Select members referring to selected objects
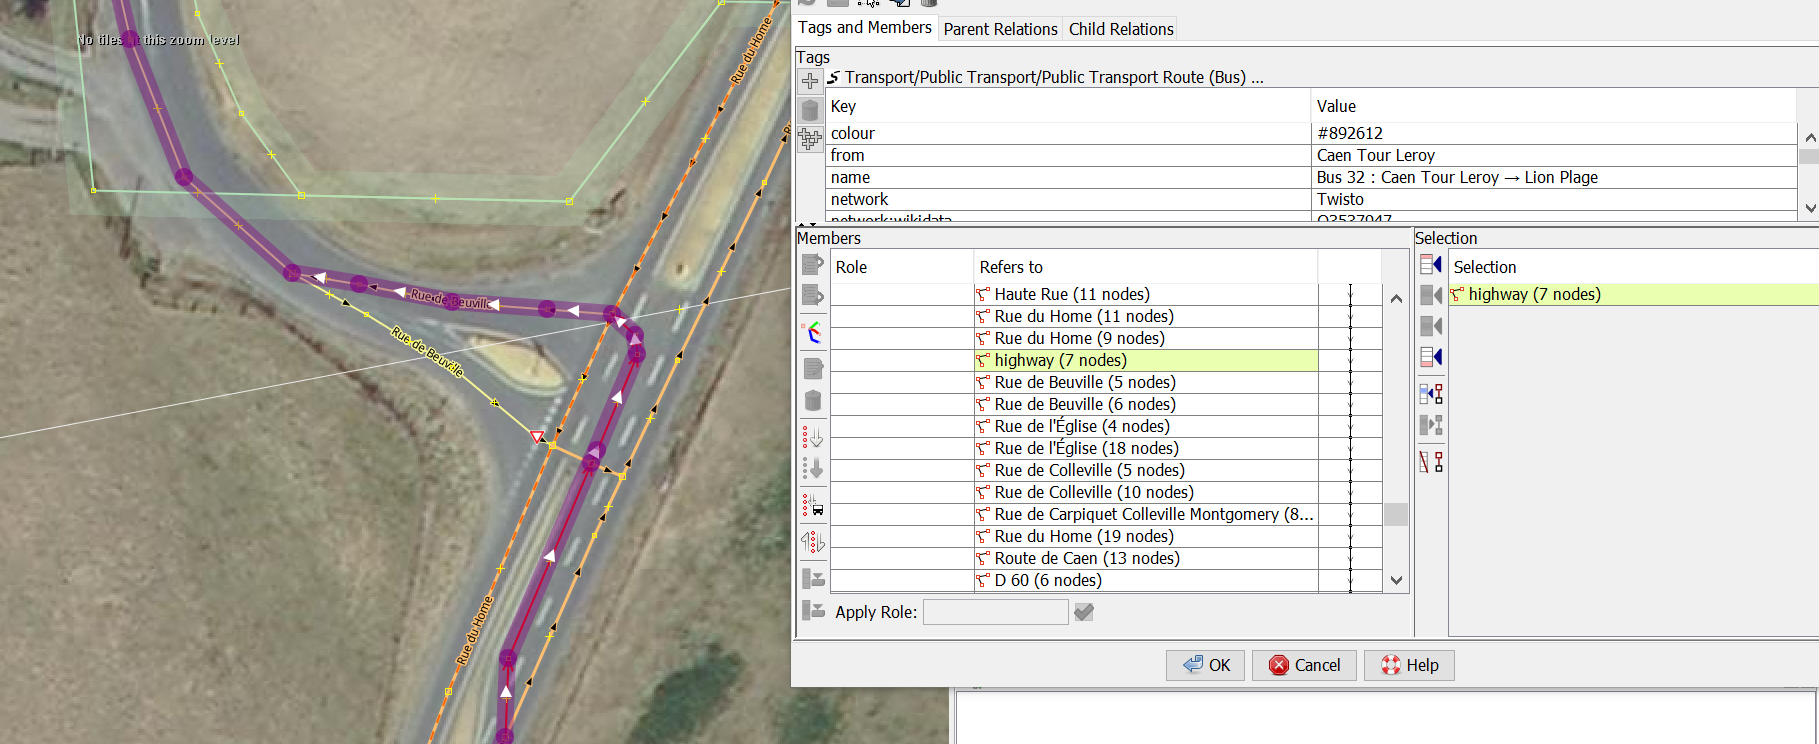Screen dimensions: 1819x744 (x=1431, y=394)
